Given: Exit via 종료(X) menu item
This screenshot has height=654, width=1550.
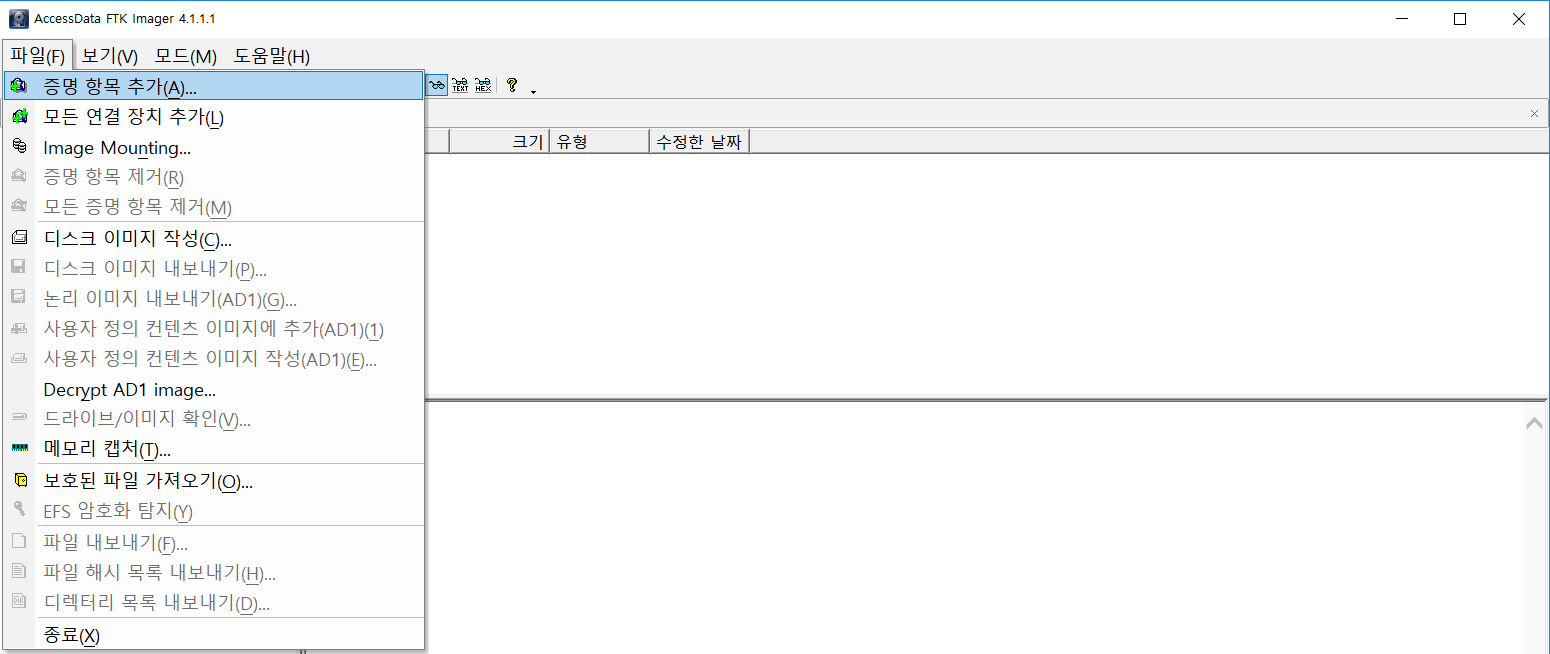Looking at the screenshot, I should 213,635.
